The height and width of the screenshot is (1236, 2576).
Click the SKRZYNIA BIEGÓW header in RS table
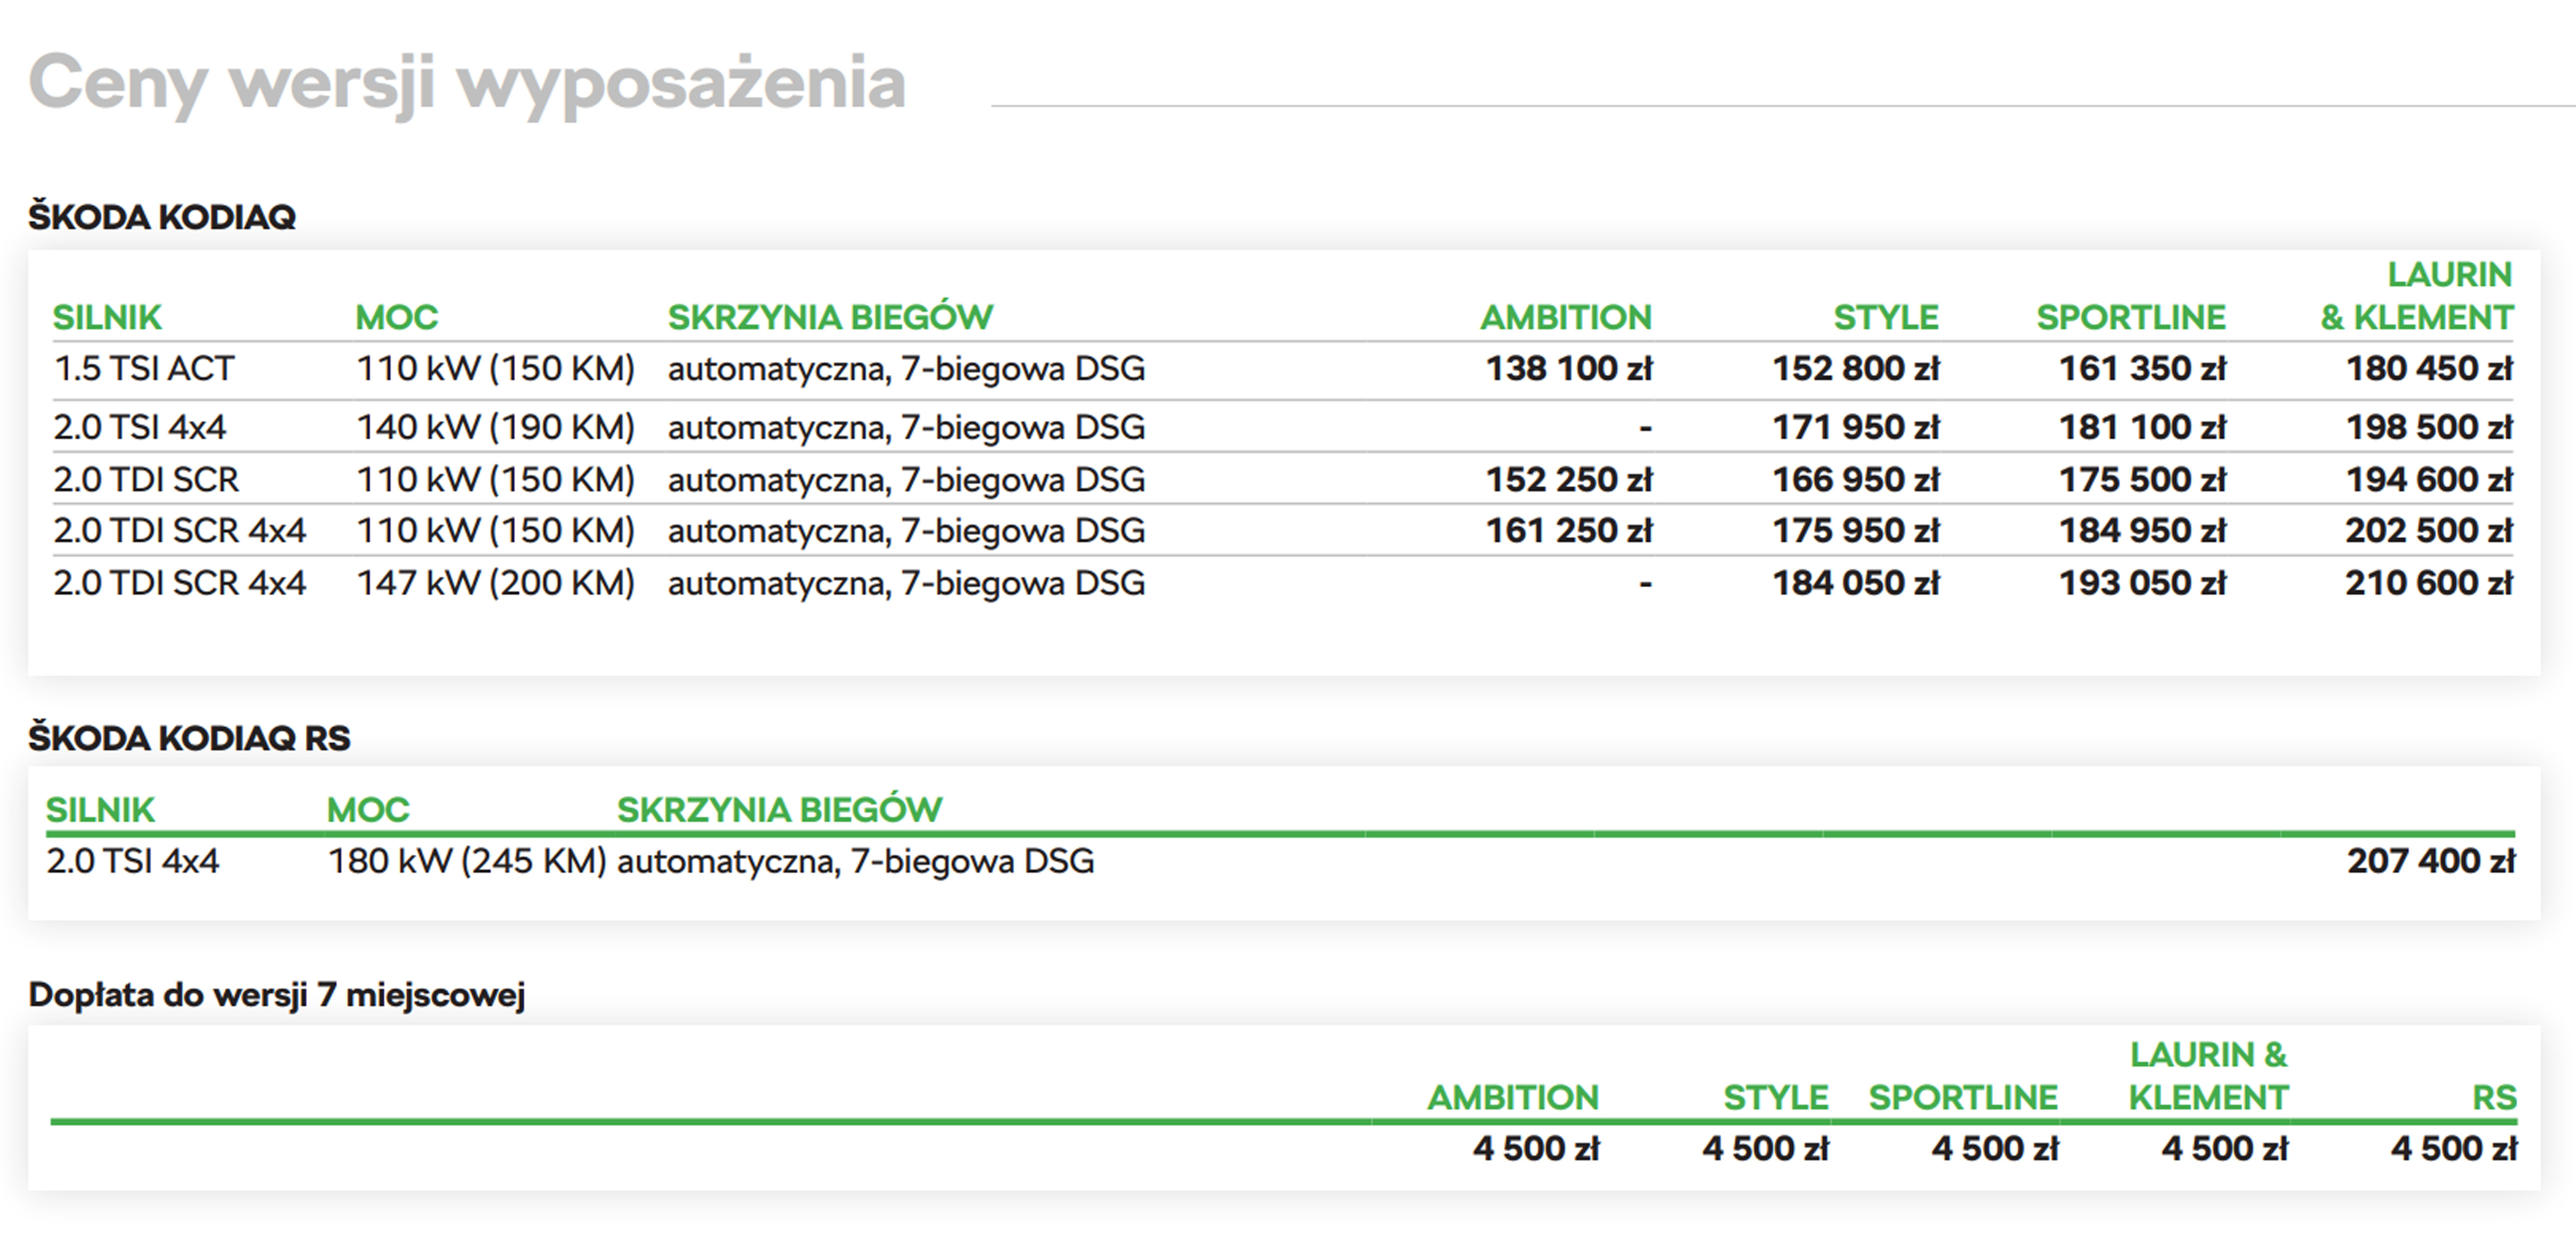point(779,810)
